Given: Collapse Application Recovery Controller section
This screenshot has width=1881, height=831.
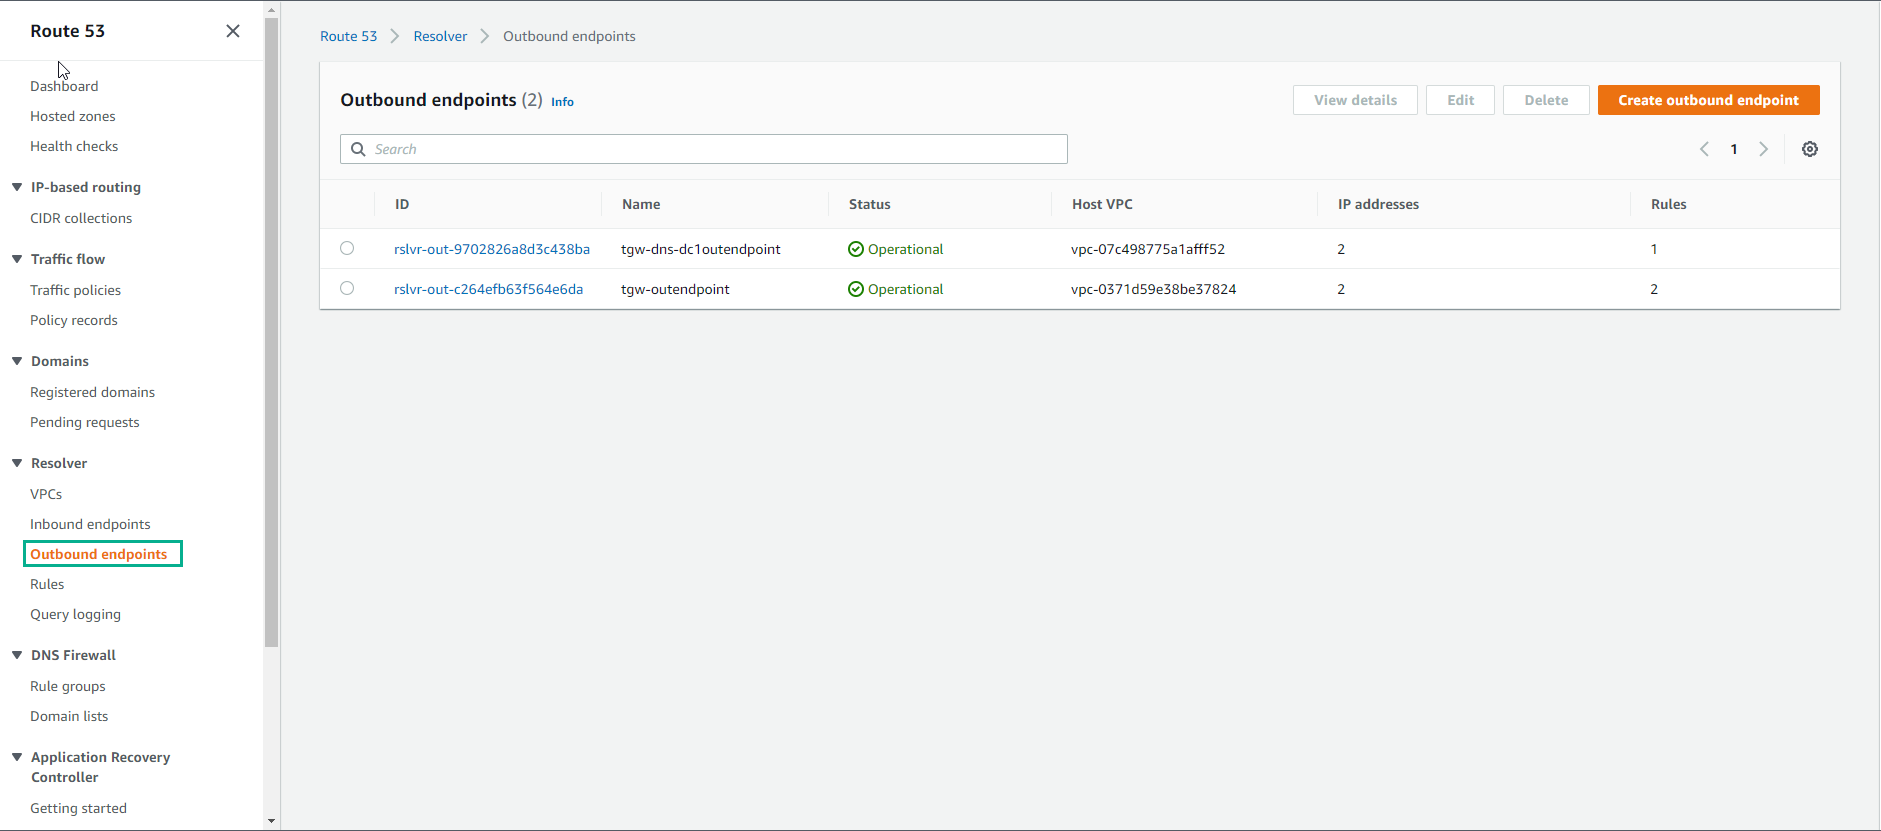Looking at the screenshot, I should point(17,757).
